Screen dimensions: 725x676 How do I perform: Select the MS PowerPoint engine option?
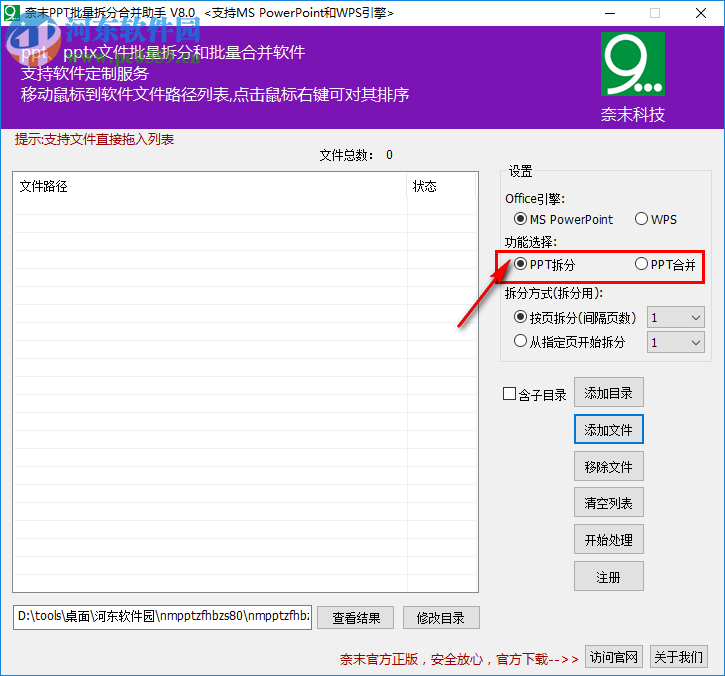click(x=563, y=219)
